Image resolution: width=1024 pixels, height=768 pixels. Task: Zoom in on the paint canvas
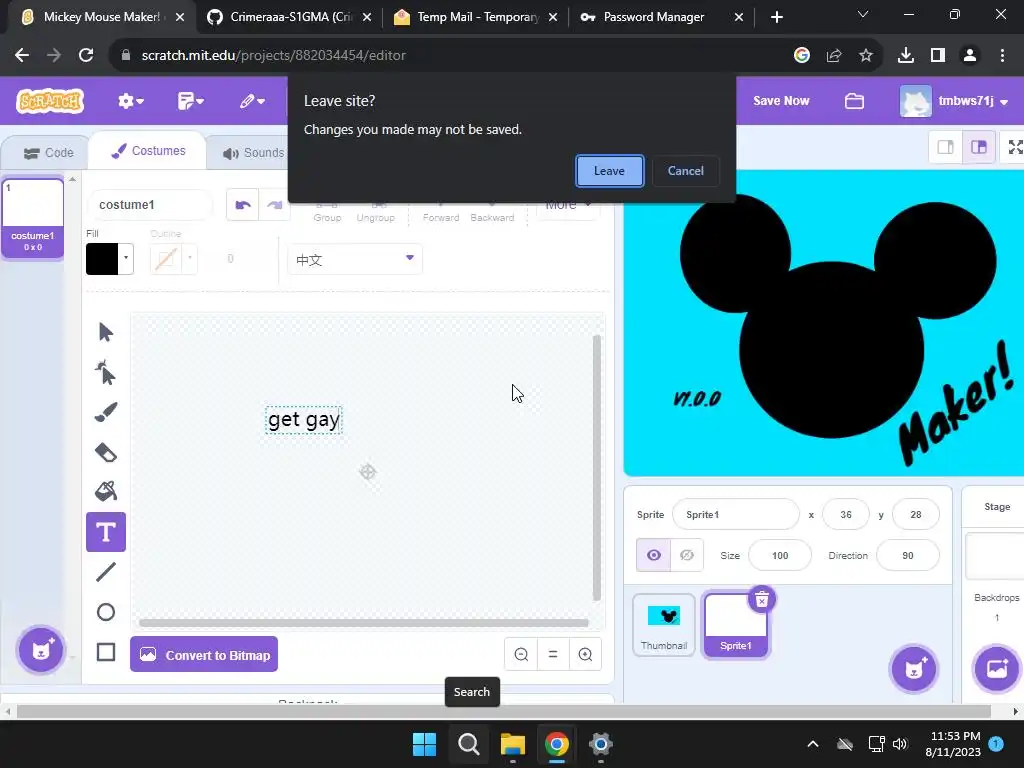pos(585,654)
